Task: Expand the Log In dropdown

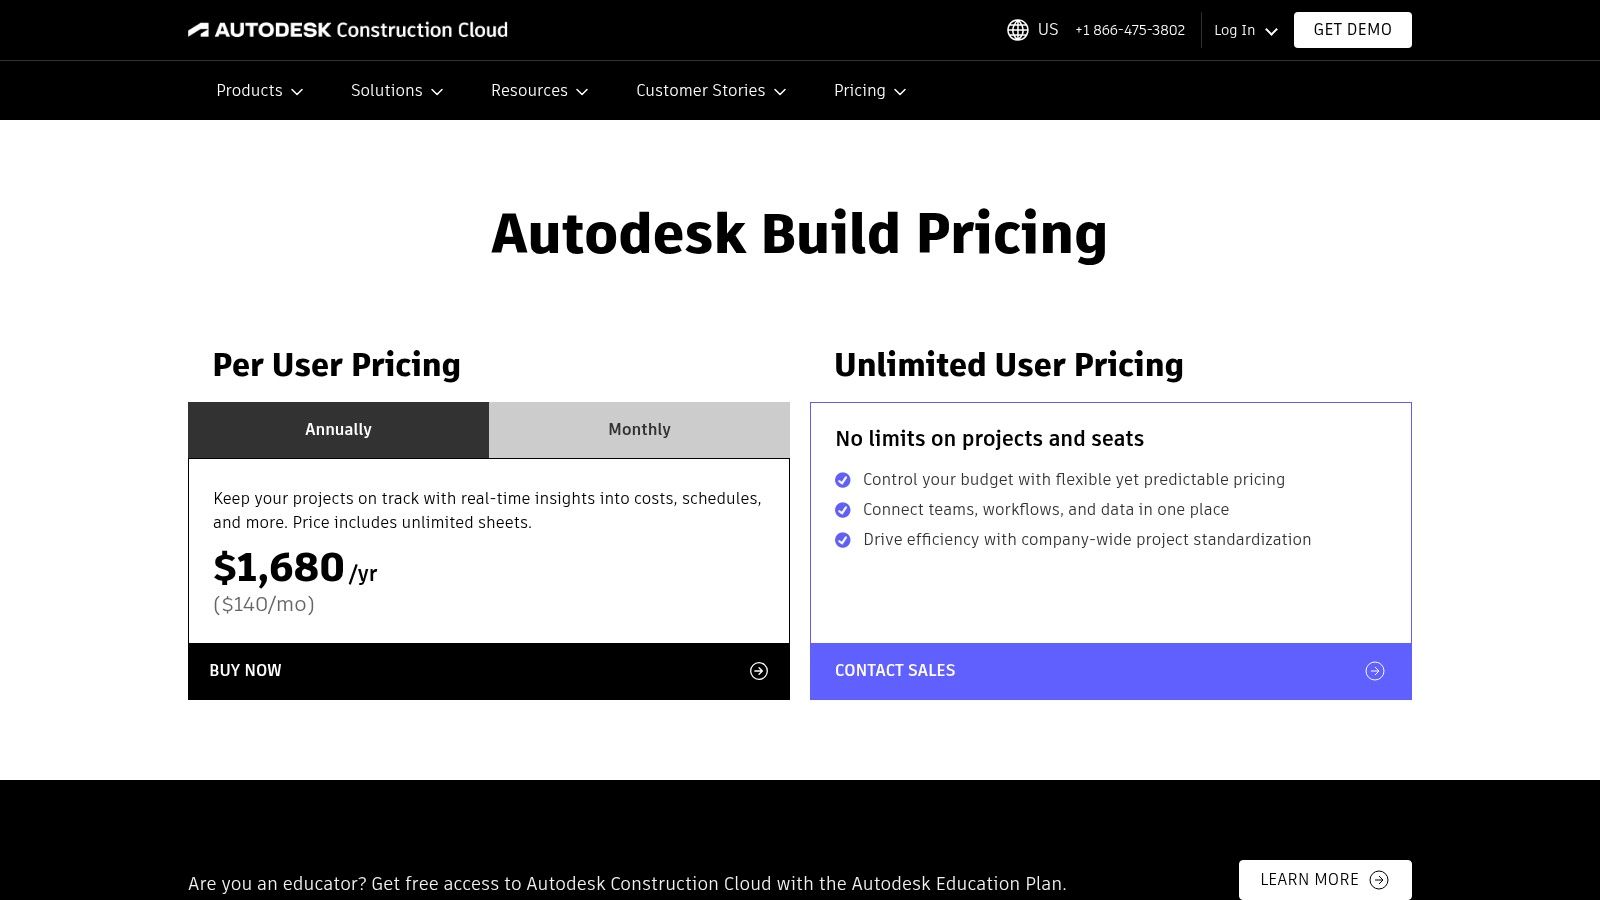Action: click(x=1244, y=30)
